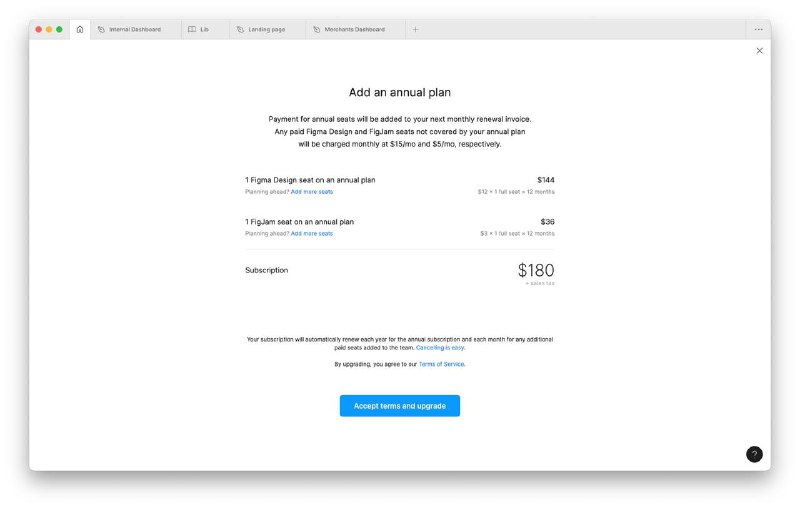Open the three-dot overflow menu
Viewport: 800px width, 509px height.
(x=759, y=30)
